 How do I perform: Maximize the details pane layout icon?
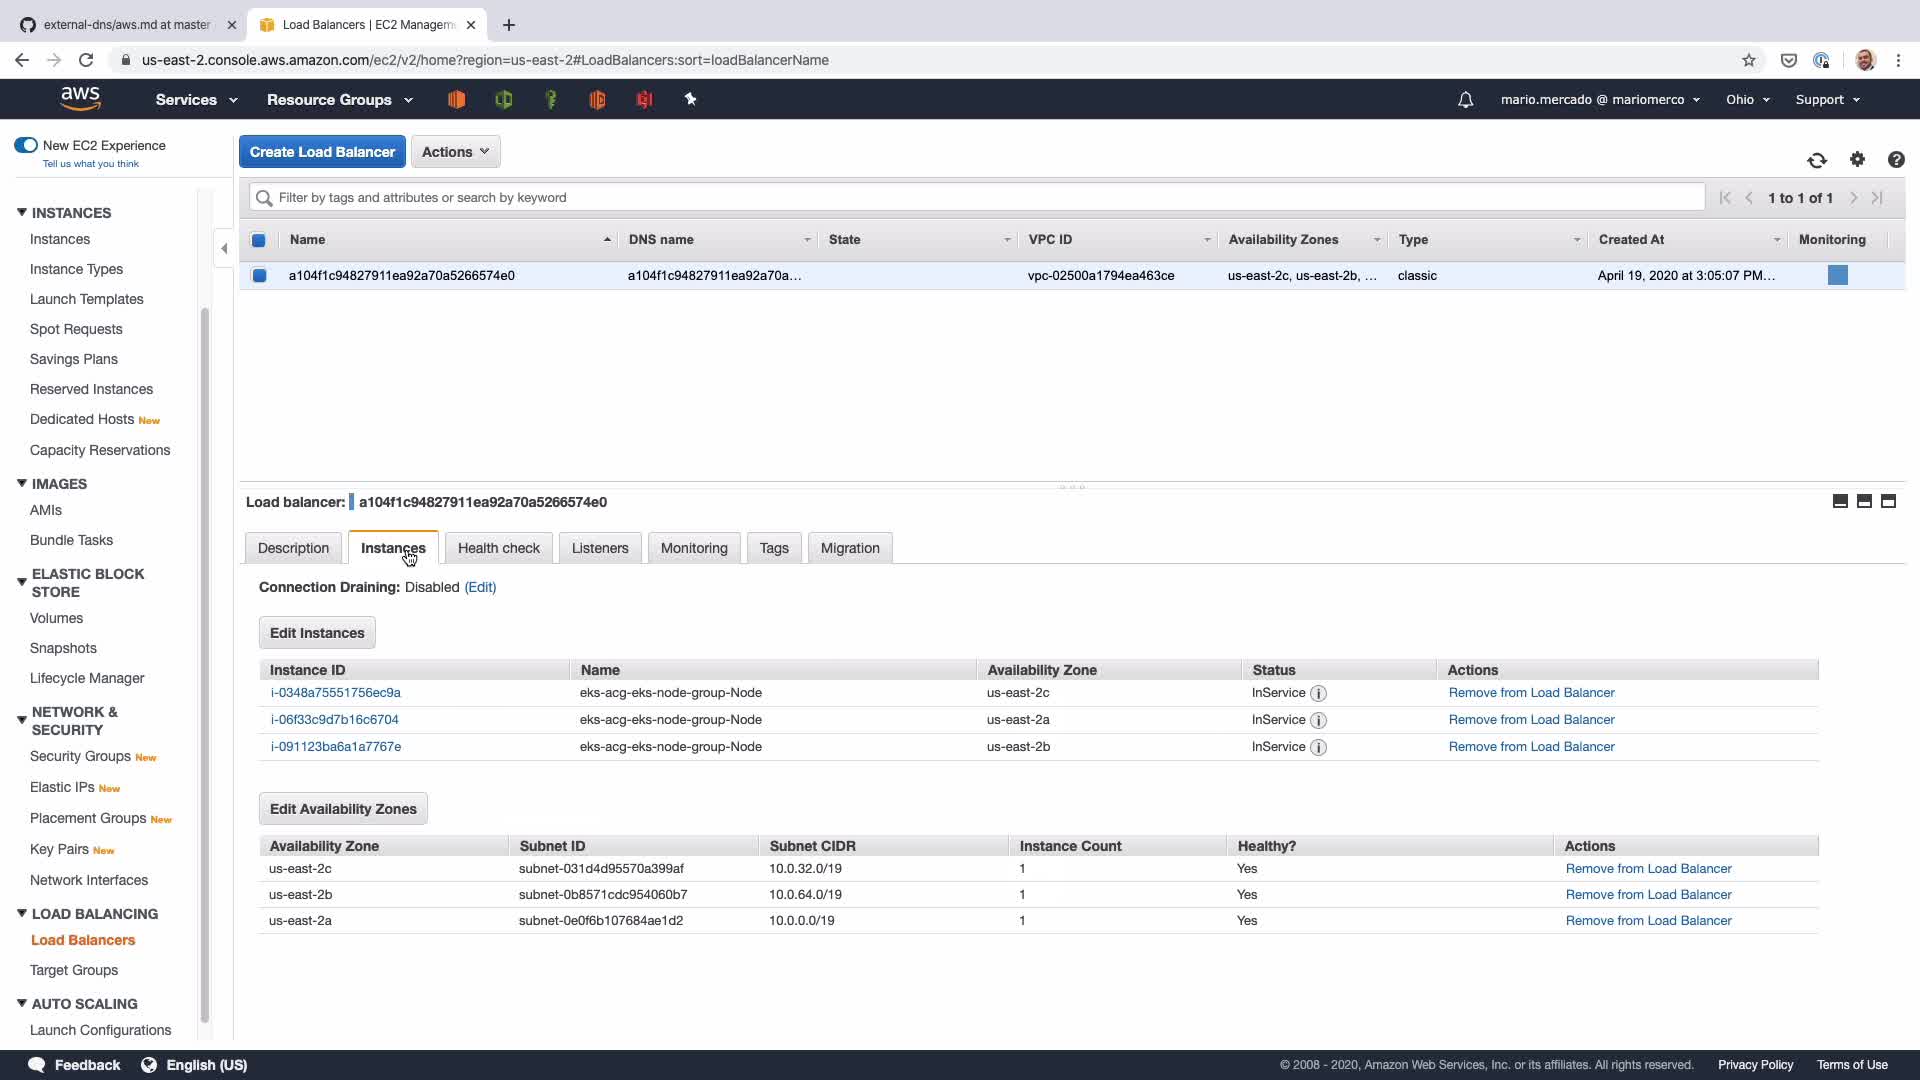[1888, 502]
